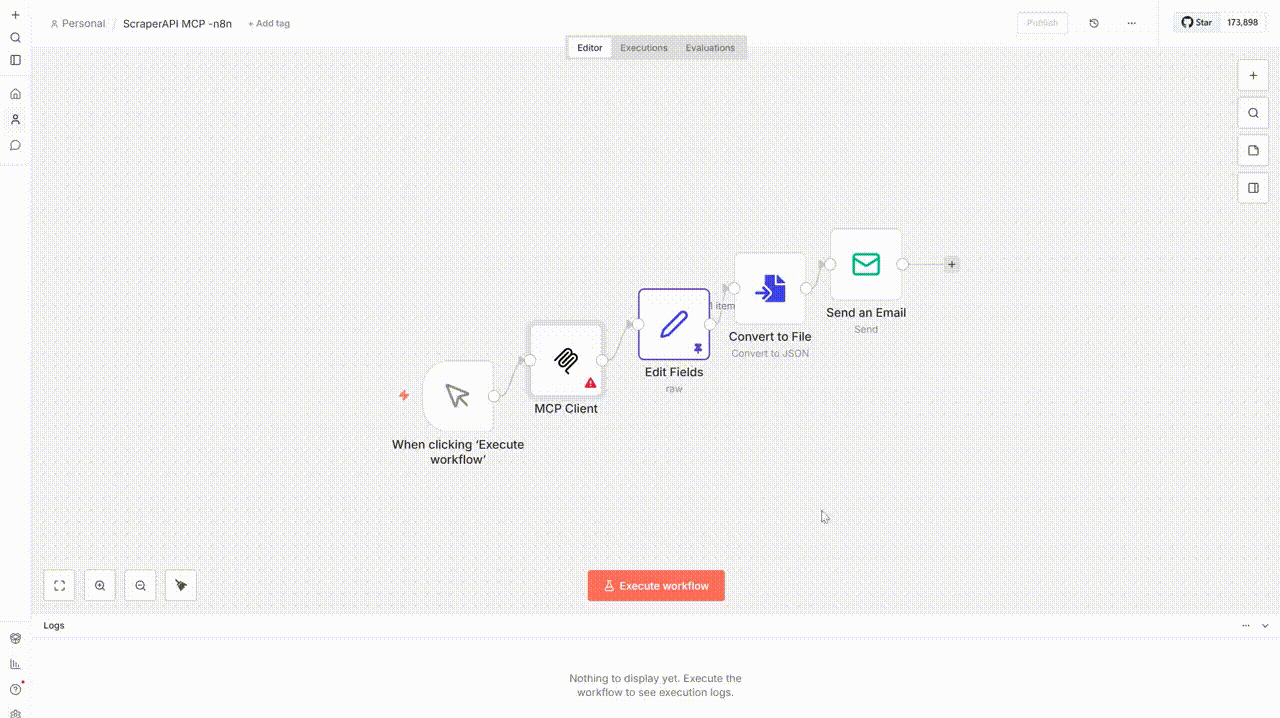
Task: Fit workflow to view
Action: click(60, 586)
